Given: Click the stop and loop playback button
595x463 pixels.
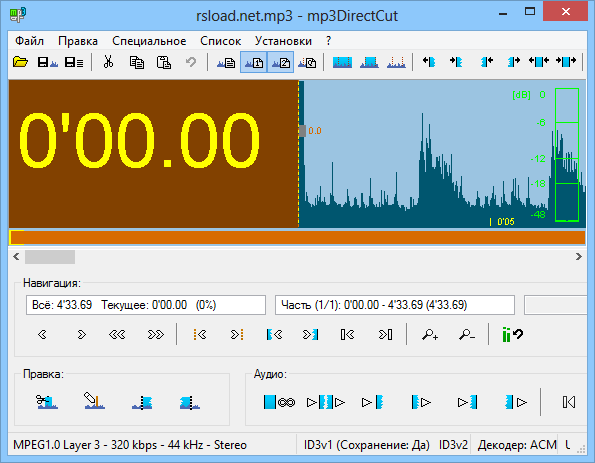Looking at the screenshot, I should (x=279, y=402).
